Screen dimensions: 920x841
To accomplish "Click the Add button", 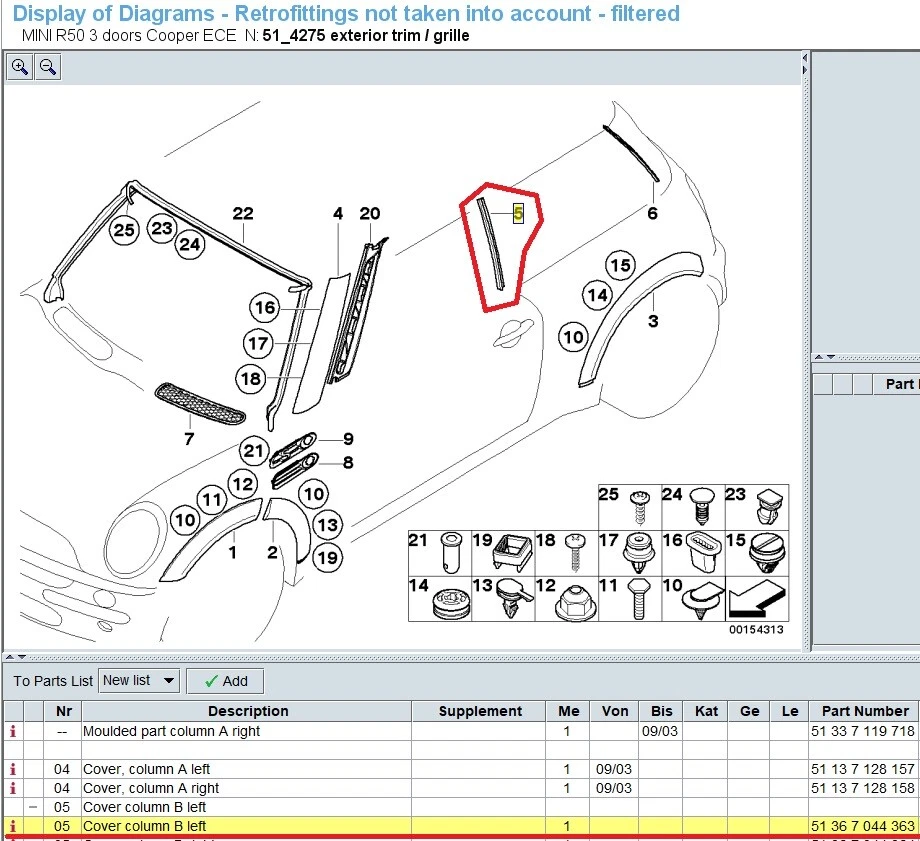I will (225, 681).
